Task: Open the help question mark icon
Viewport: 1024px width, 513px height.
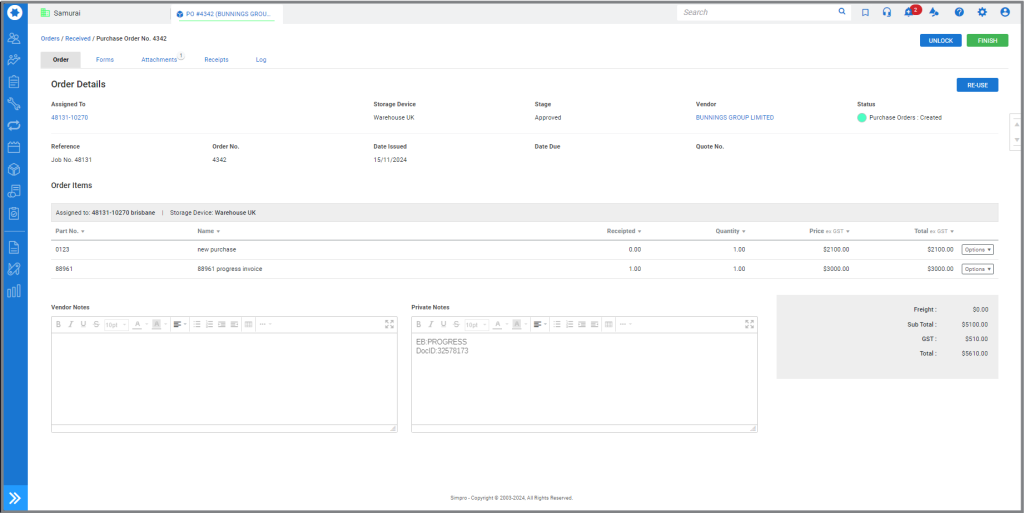Action: click(x=959, y=12)
